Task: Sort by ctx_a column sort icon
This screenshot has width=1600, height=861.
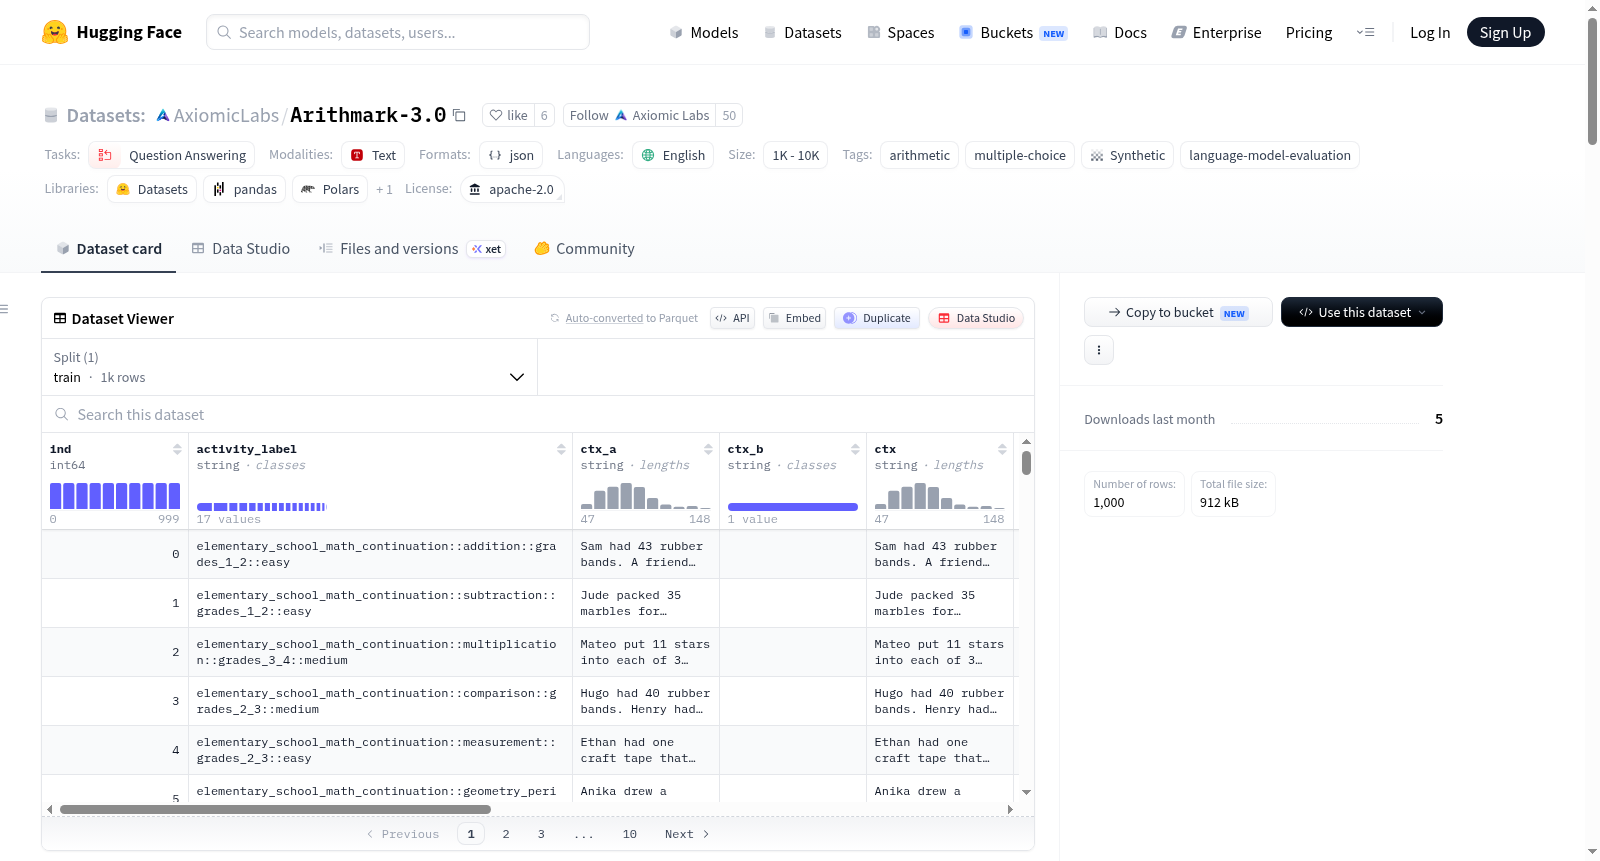Action: [x=708, y=449]
